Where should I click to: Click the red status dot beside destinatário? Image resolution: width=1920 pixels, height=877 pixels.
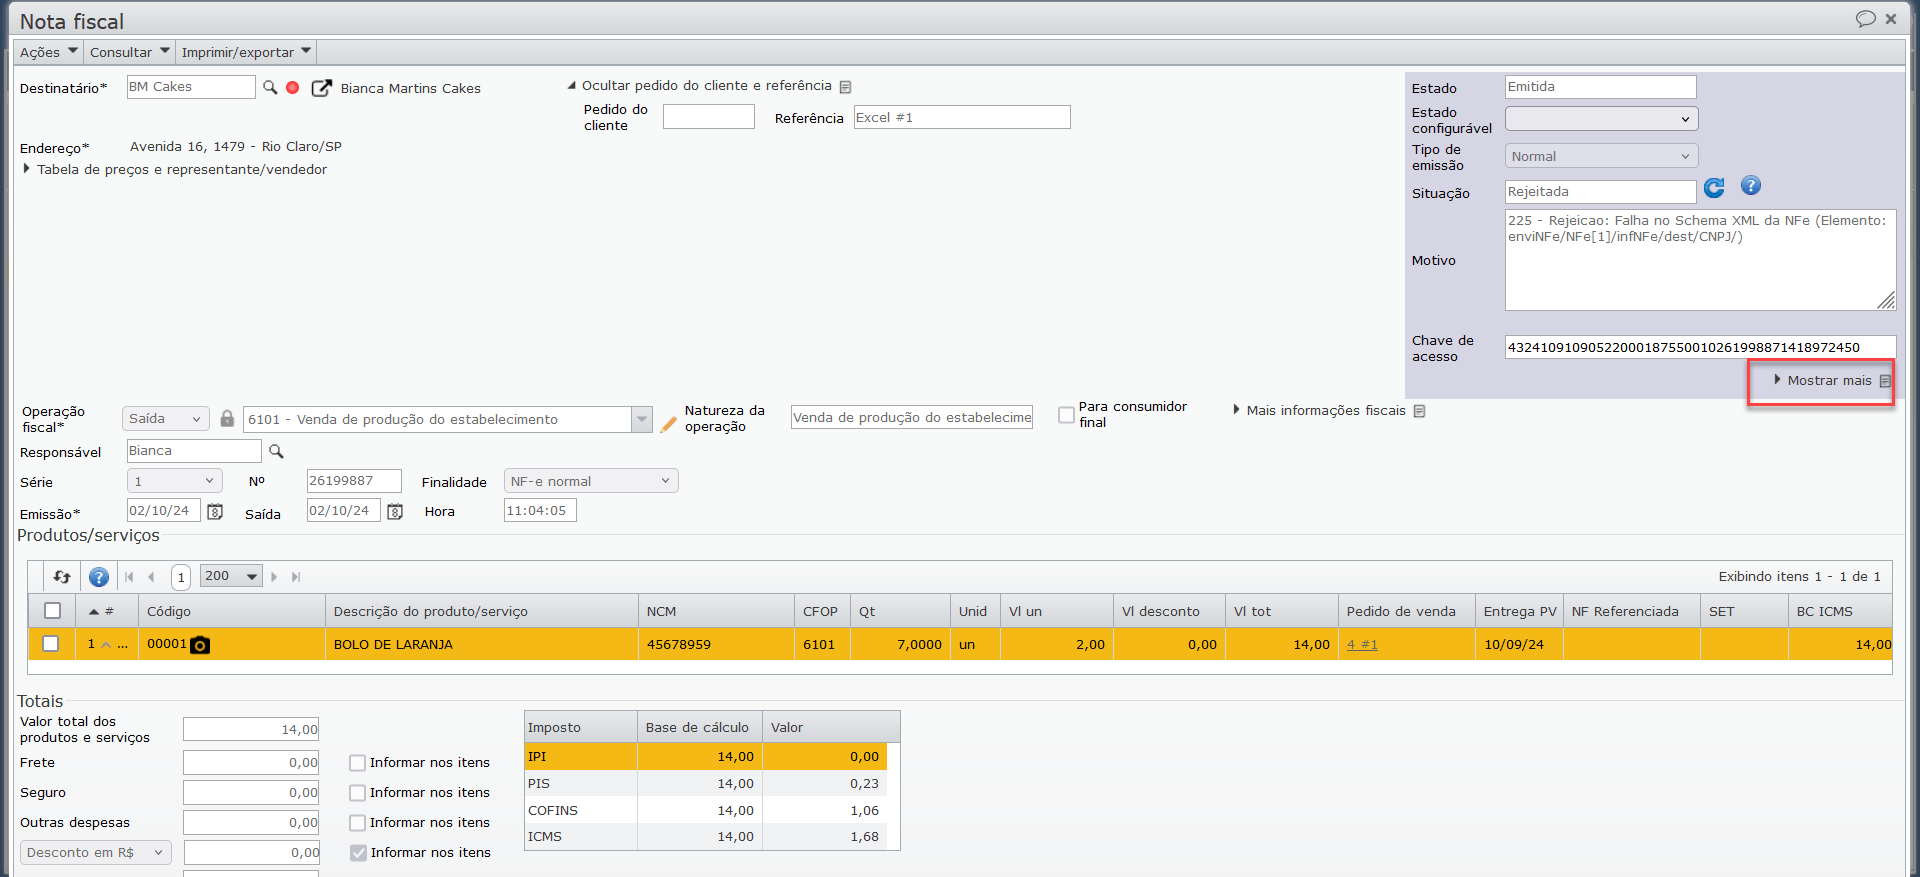pyautogui.click(x=293, y=88)
